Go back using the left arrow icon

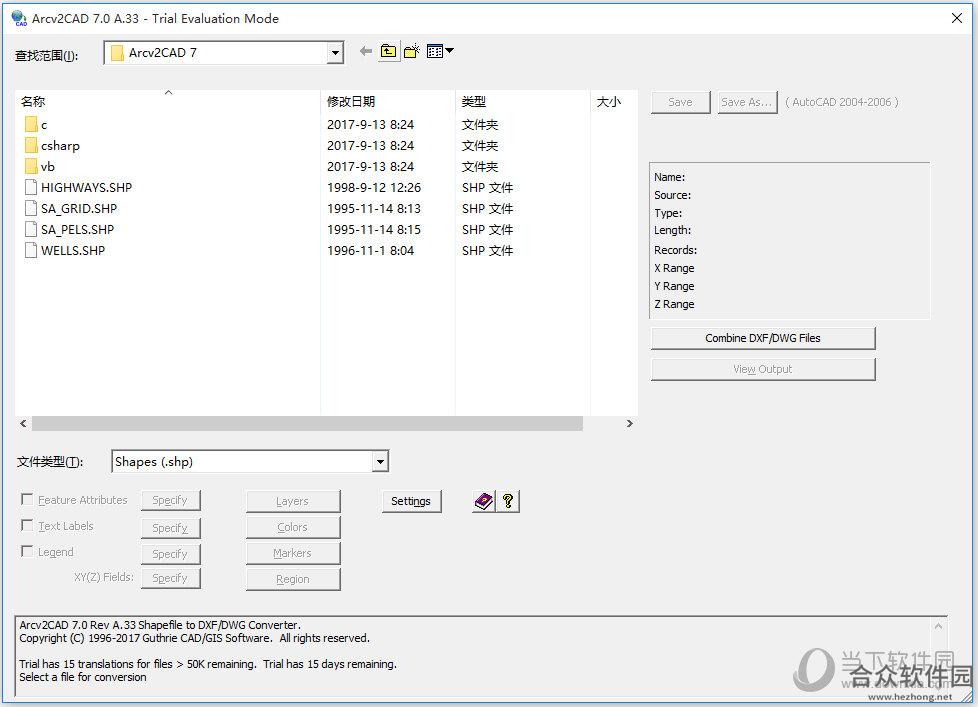click(x=366, y=52)
